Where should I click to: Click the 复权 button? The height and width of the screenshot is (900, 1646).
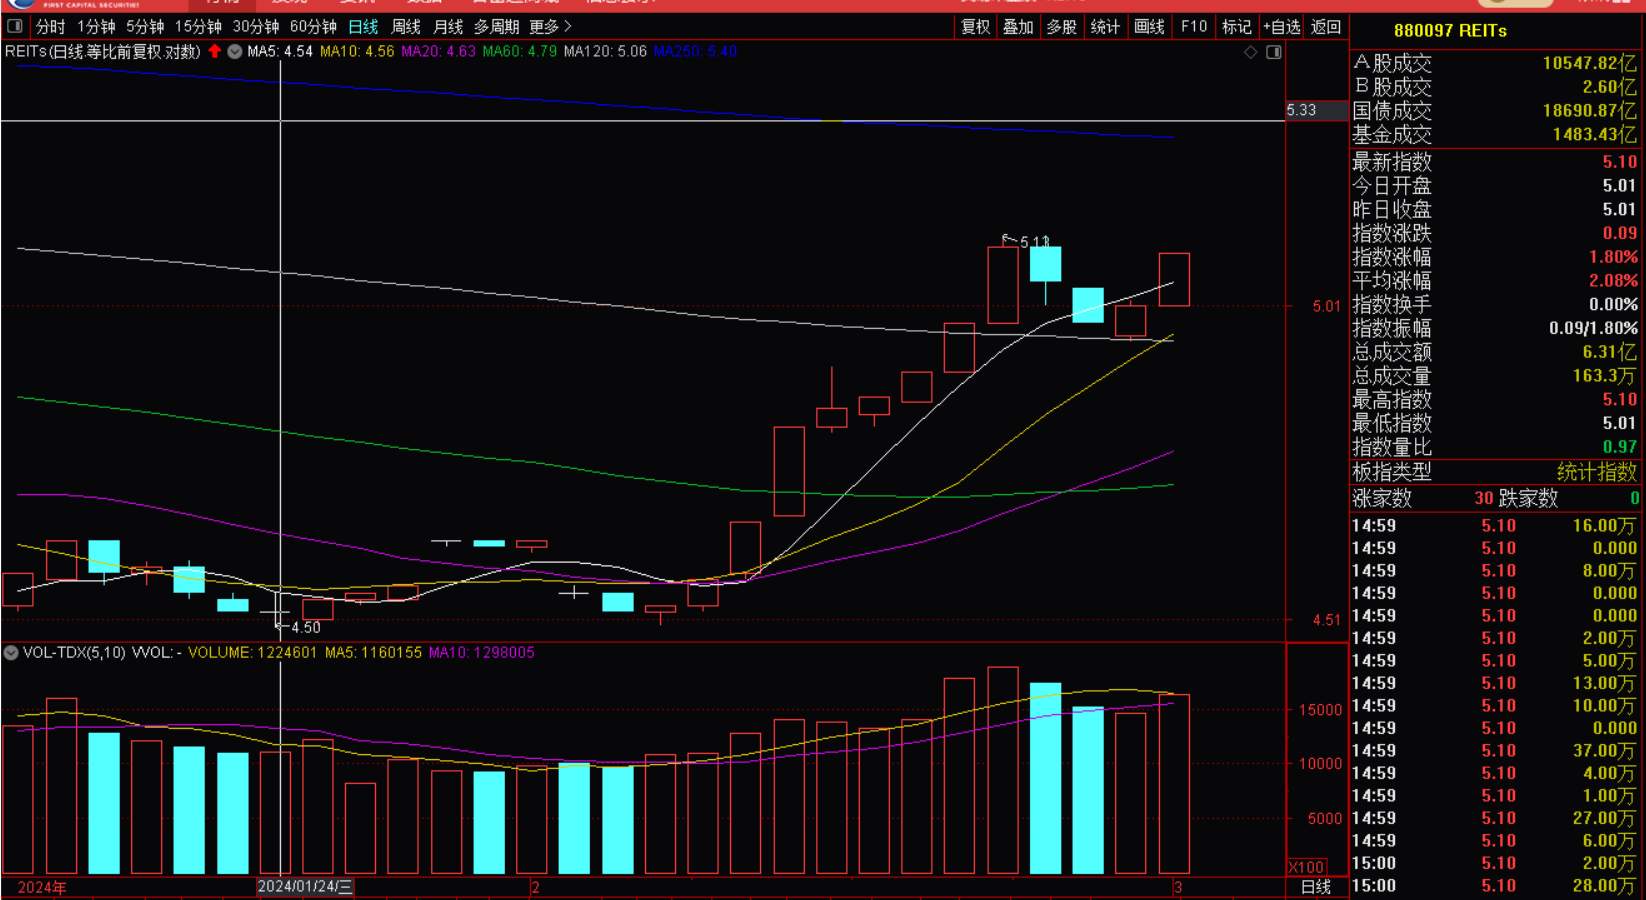[x=976, y=27]
